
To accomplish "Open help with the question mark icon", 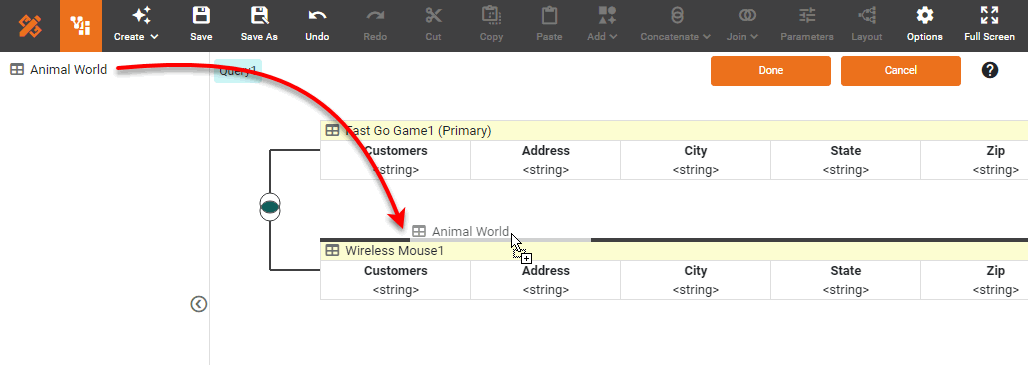I will coord(990,70).
